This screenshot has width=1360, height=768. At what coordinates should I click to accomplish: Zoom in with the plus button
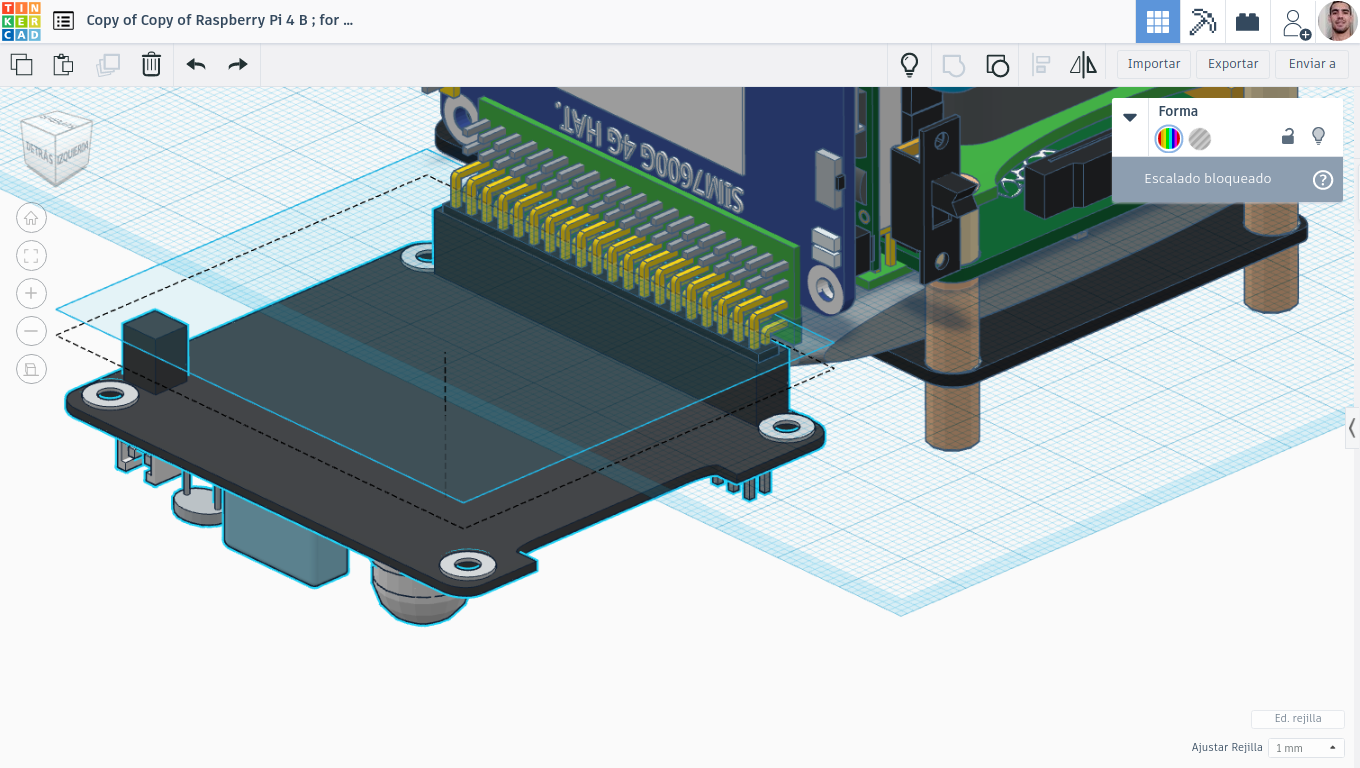[31, 293]
